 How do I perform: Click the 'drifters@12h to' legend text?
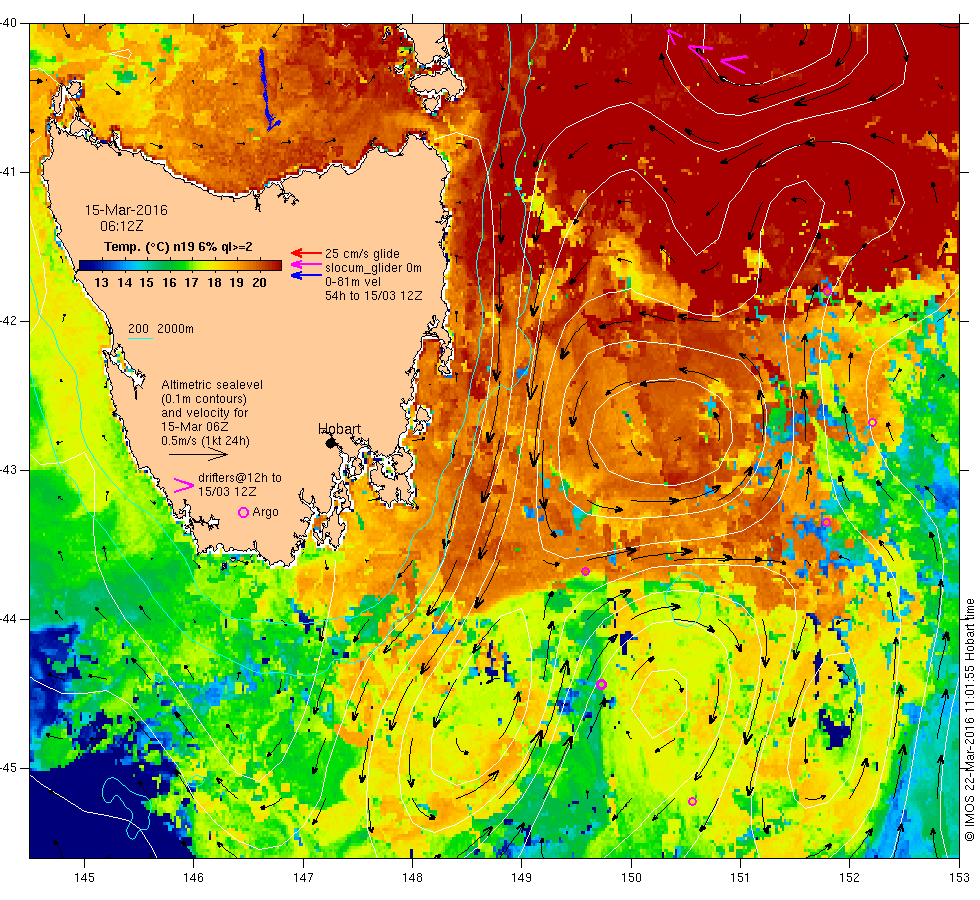click(240, 478)
